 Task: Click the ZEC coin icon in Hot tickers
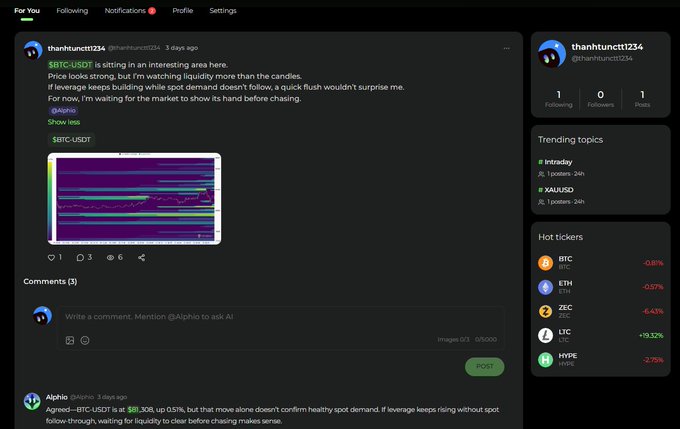pos(546,311)
